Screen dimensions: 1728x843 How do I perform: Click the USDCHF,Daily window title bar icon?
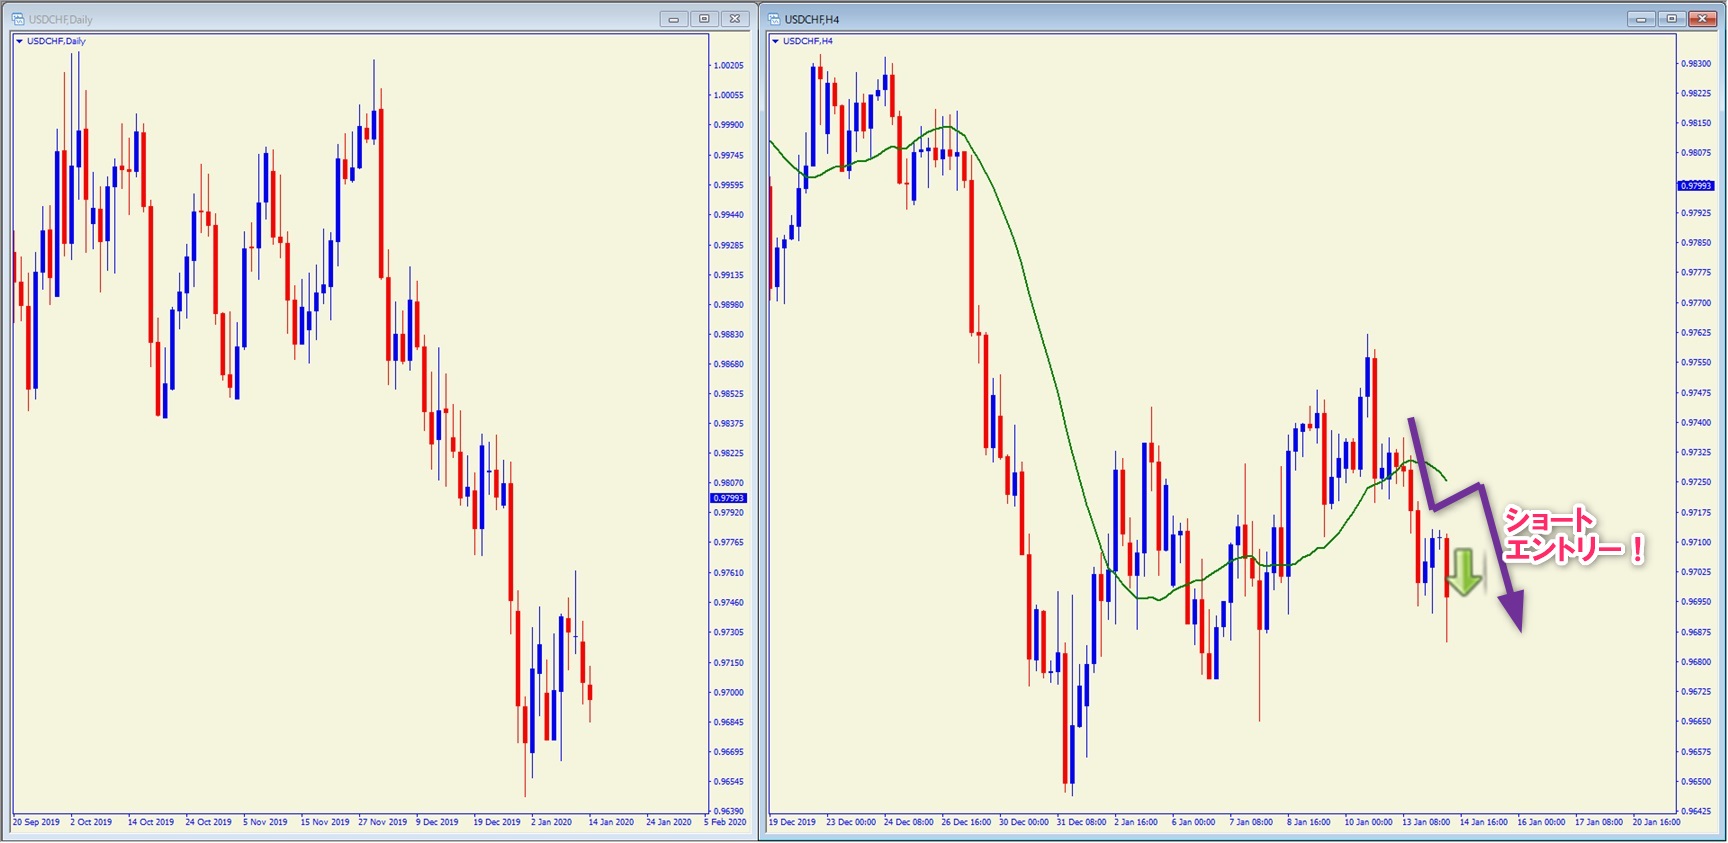(18, 19)
